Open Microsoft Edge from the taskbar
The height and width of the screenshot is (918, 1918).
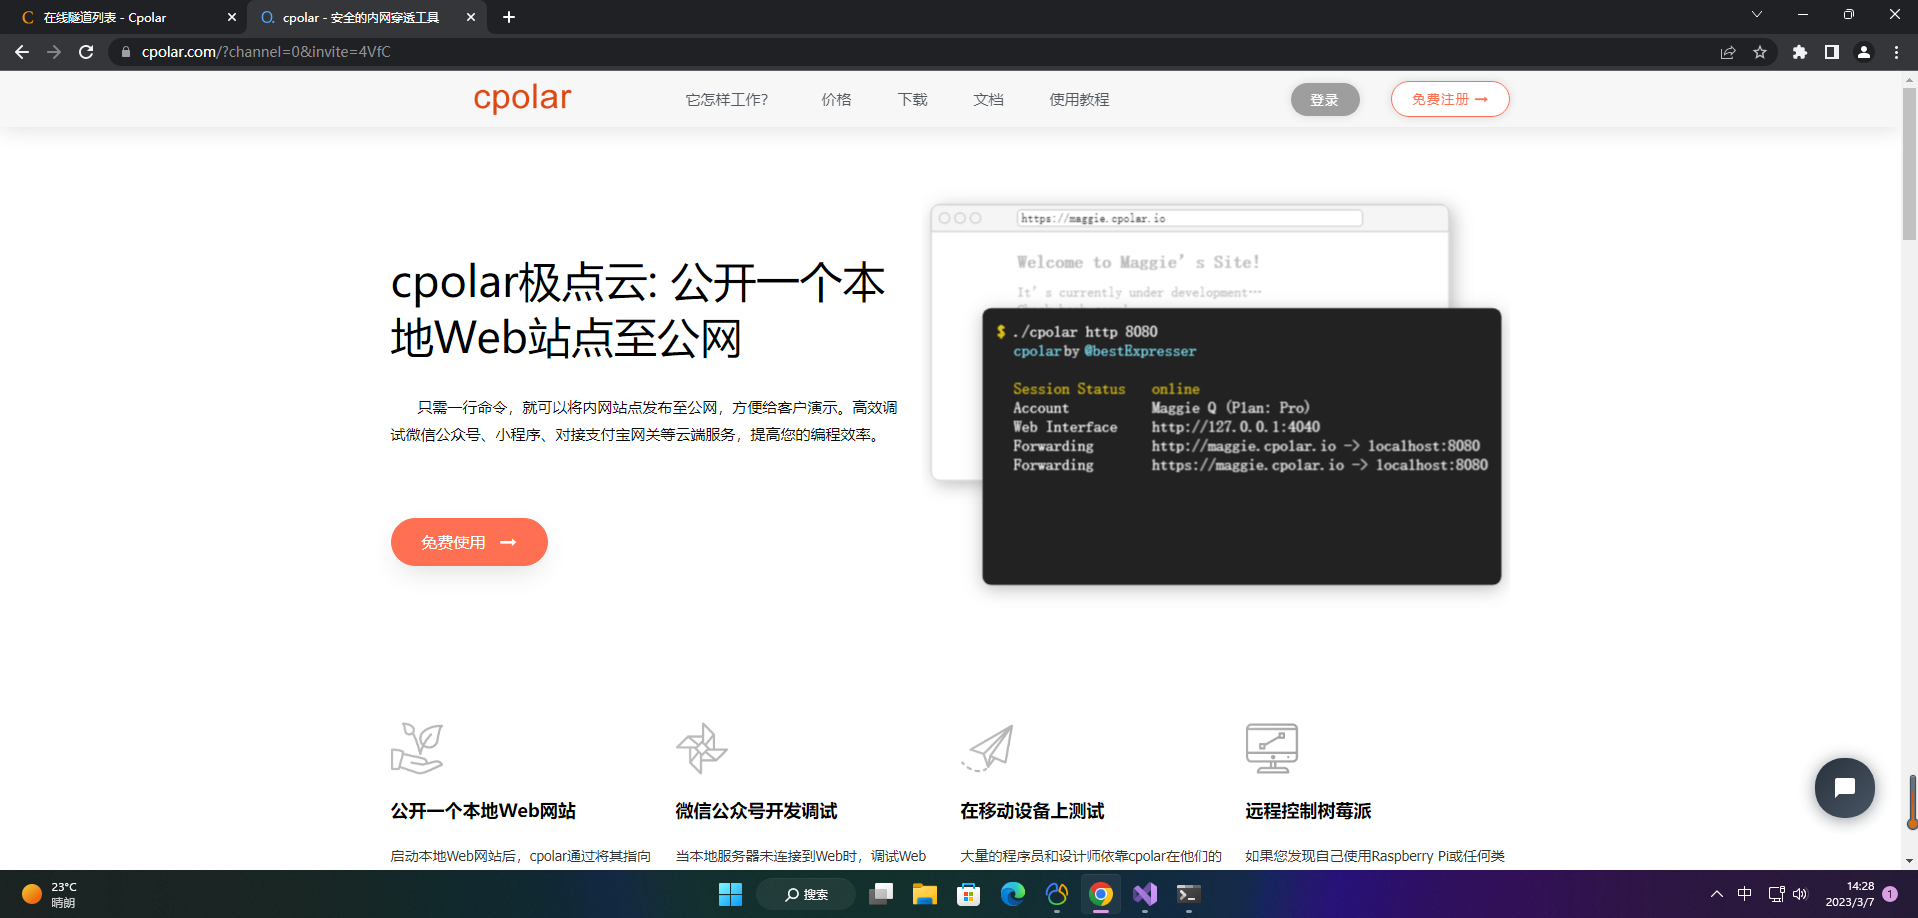1013,894
